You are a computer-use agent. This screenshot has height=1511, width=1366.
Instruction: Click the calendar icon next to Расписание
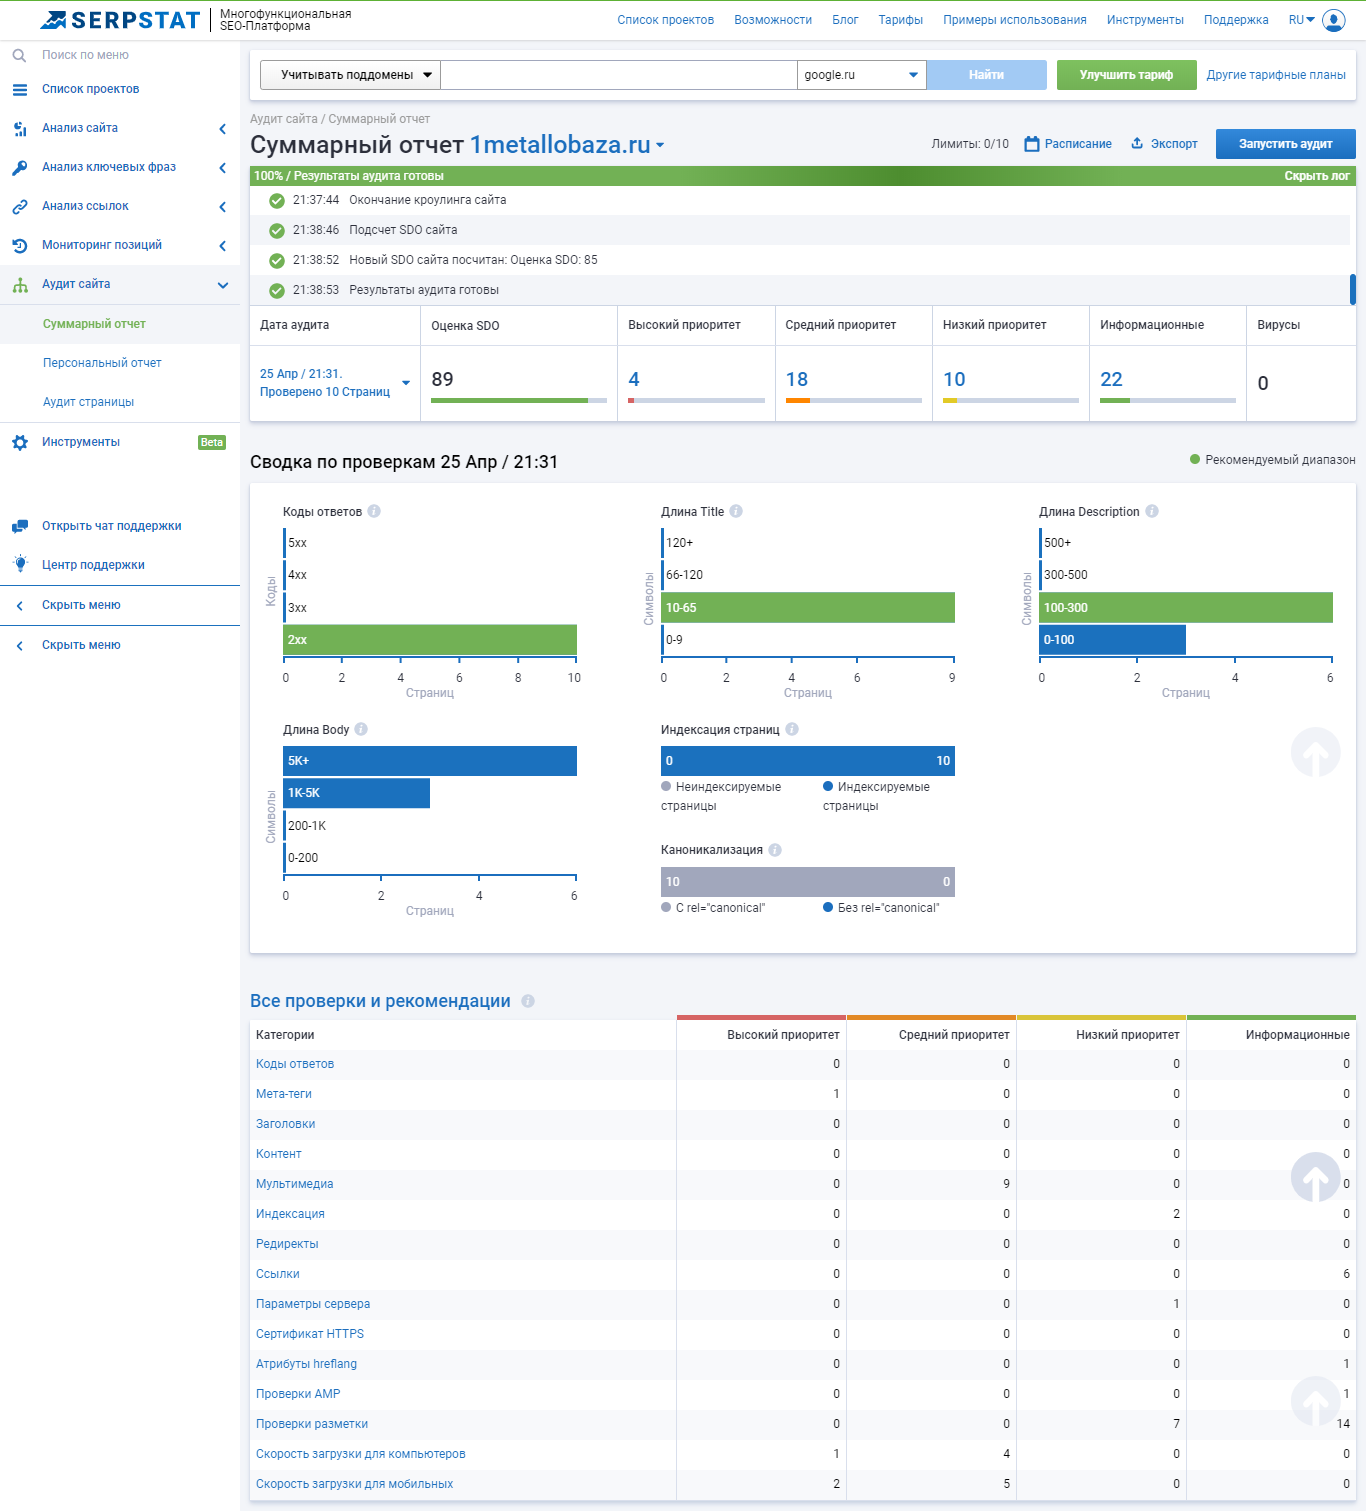tap(1032, 144)
